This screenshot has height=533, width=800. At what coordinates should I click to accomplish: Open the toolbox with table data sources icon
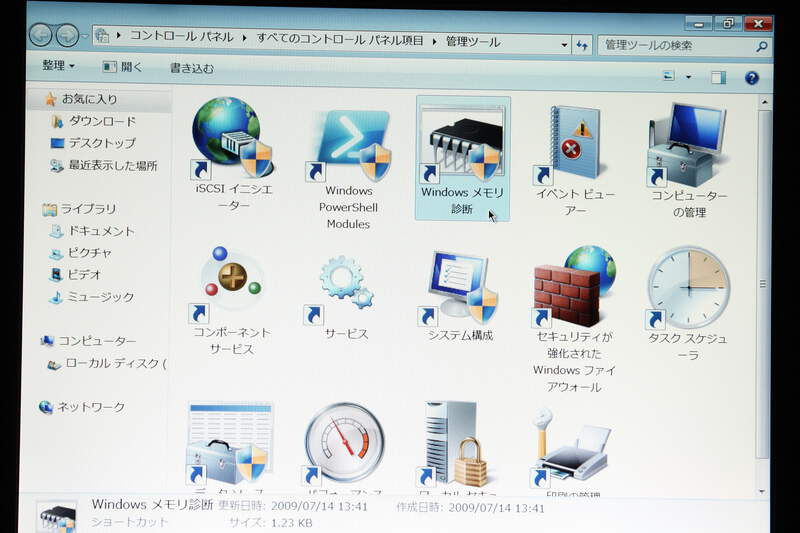click(x=230, y=444)
